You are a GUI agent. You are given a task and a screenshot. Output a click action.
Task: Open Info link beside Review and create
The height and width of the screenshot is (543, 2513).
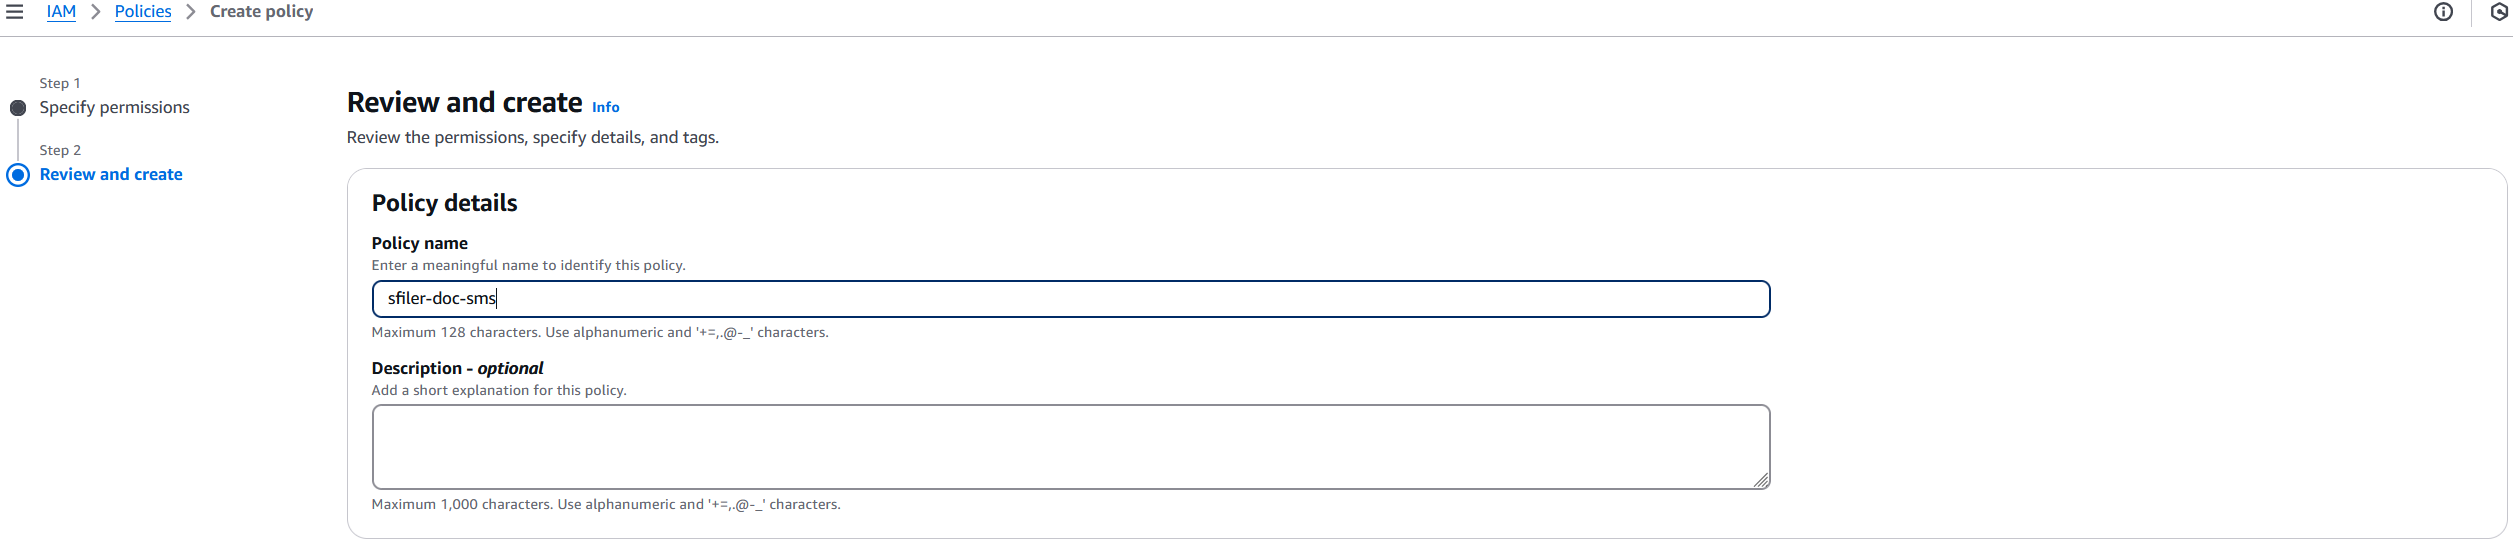click(x=605, y=107)
